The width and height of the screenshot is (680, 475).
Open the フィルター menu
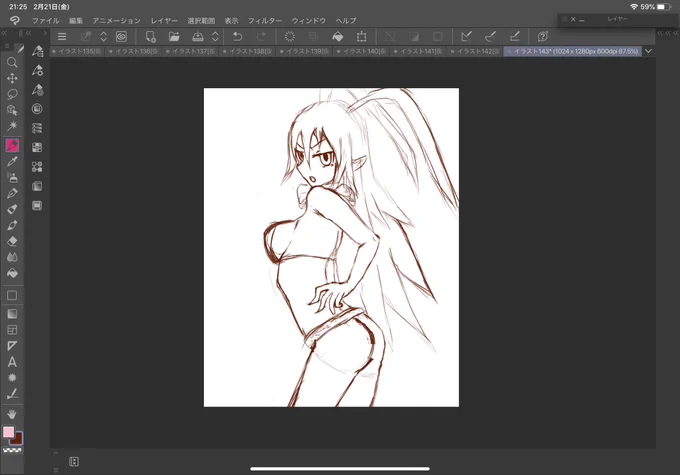pyautogui.click(x=265, y=20)
